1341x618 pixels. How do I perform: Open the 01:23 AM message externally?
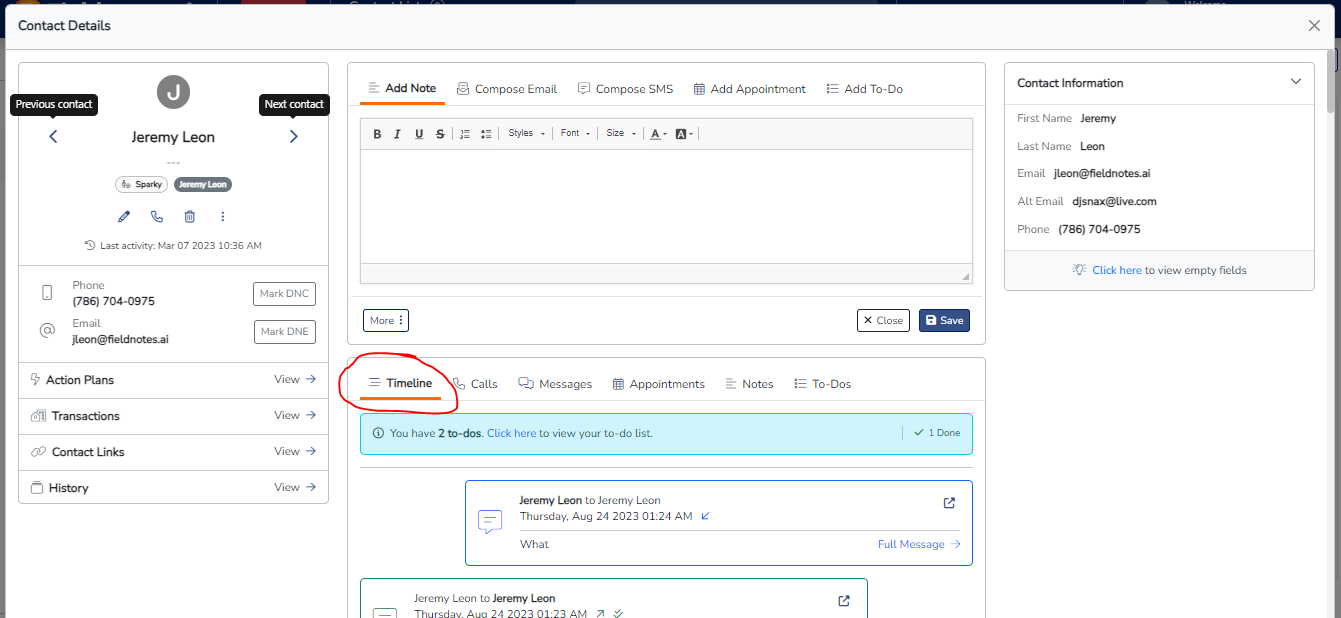844,600
